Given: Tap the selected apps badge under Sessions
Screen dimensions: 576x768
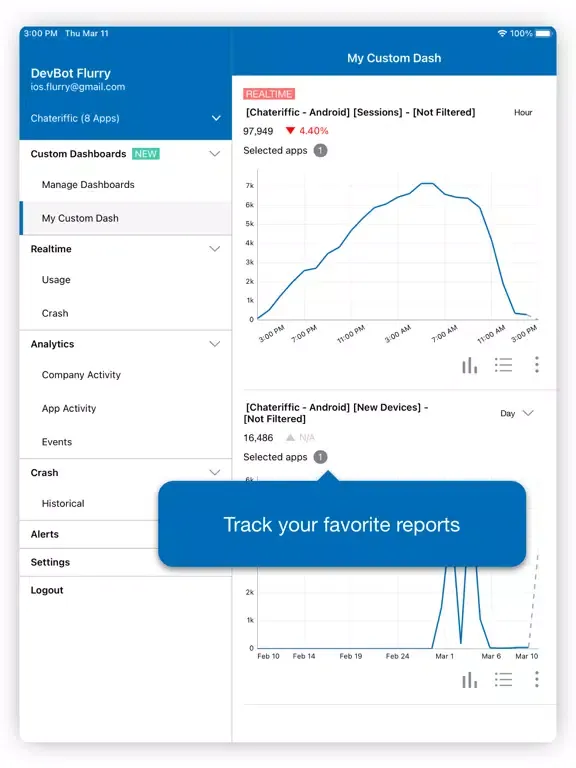Looking at the screenshot, I should (320, 150).
